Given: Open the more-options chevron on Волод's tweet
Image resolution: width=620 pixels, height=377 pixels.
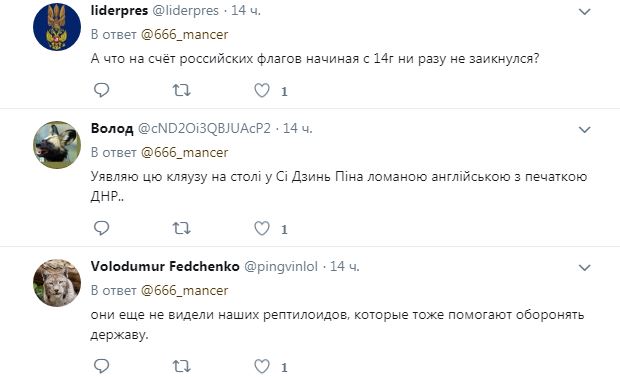Looking at the screenshot, I should pos(584,129).
